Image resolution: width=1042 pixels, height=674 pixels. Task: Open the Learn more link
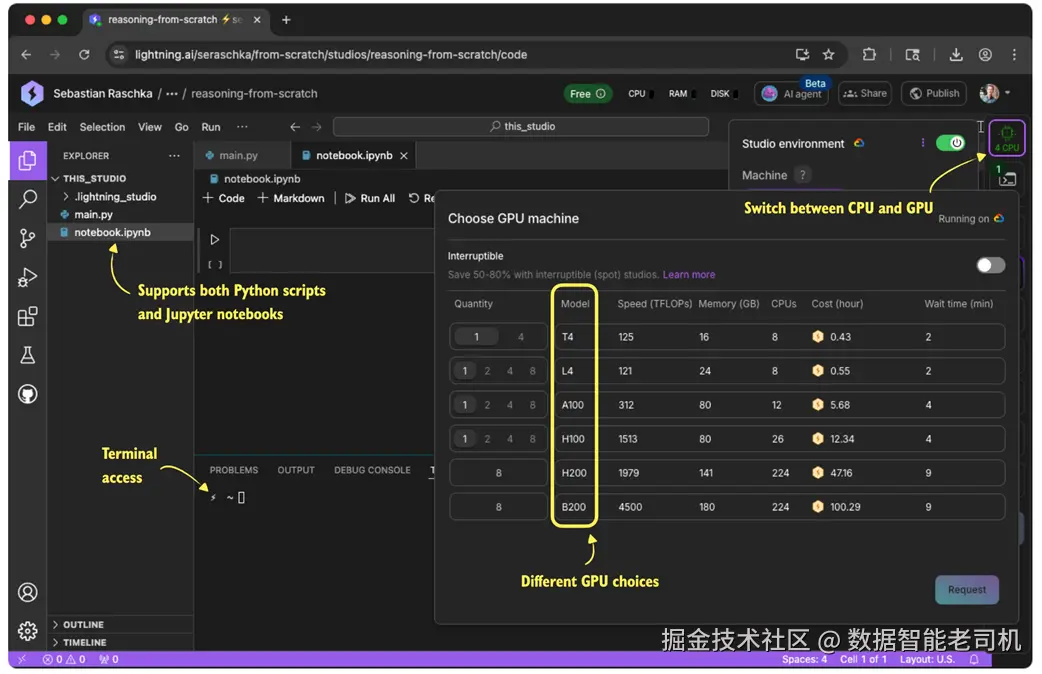click(688, 275)
